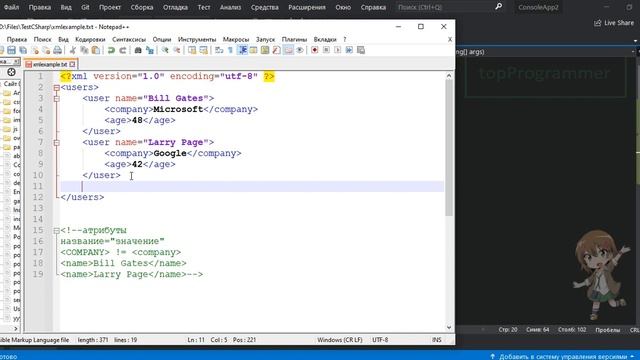Click the editor scrollbar down arrow
Screen dimensions: 640x360
[x=449, y=327]
